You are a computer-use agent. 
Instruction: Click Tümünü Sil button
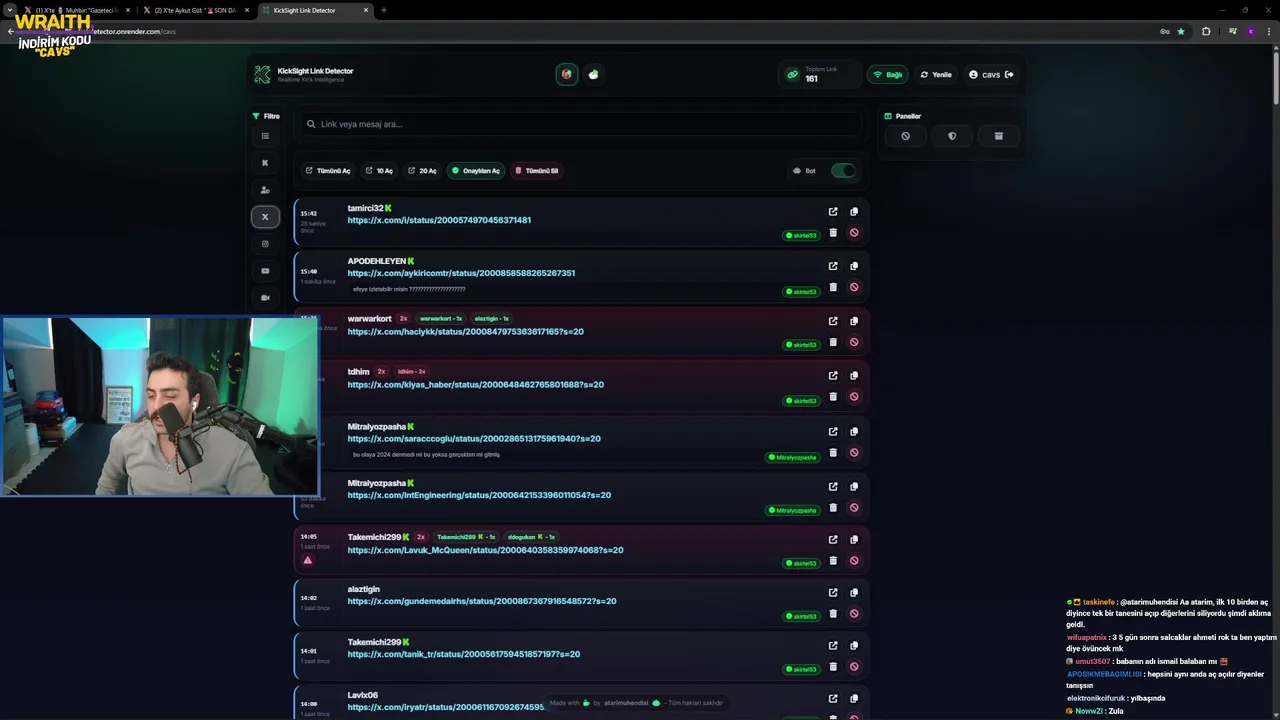537,171
